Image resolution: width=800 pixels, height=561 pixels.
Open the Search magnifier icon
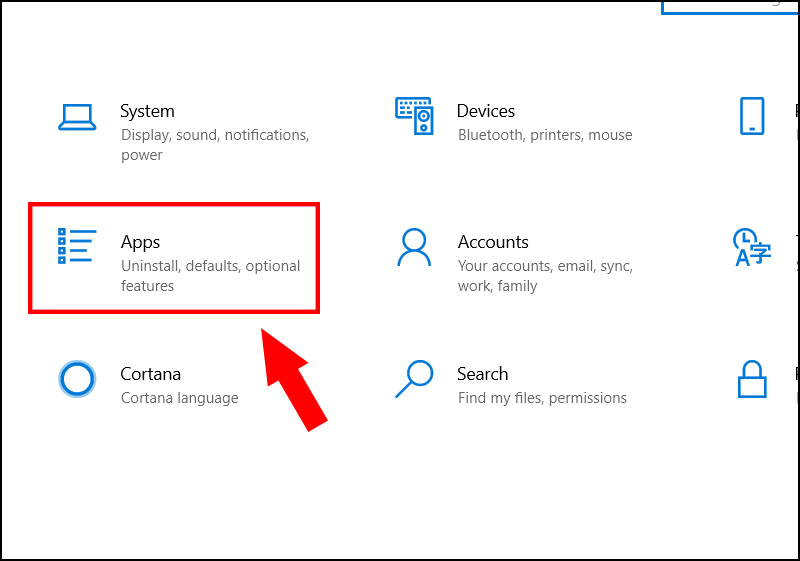414,379
